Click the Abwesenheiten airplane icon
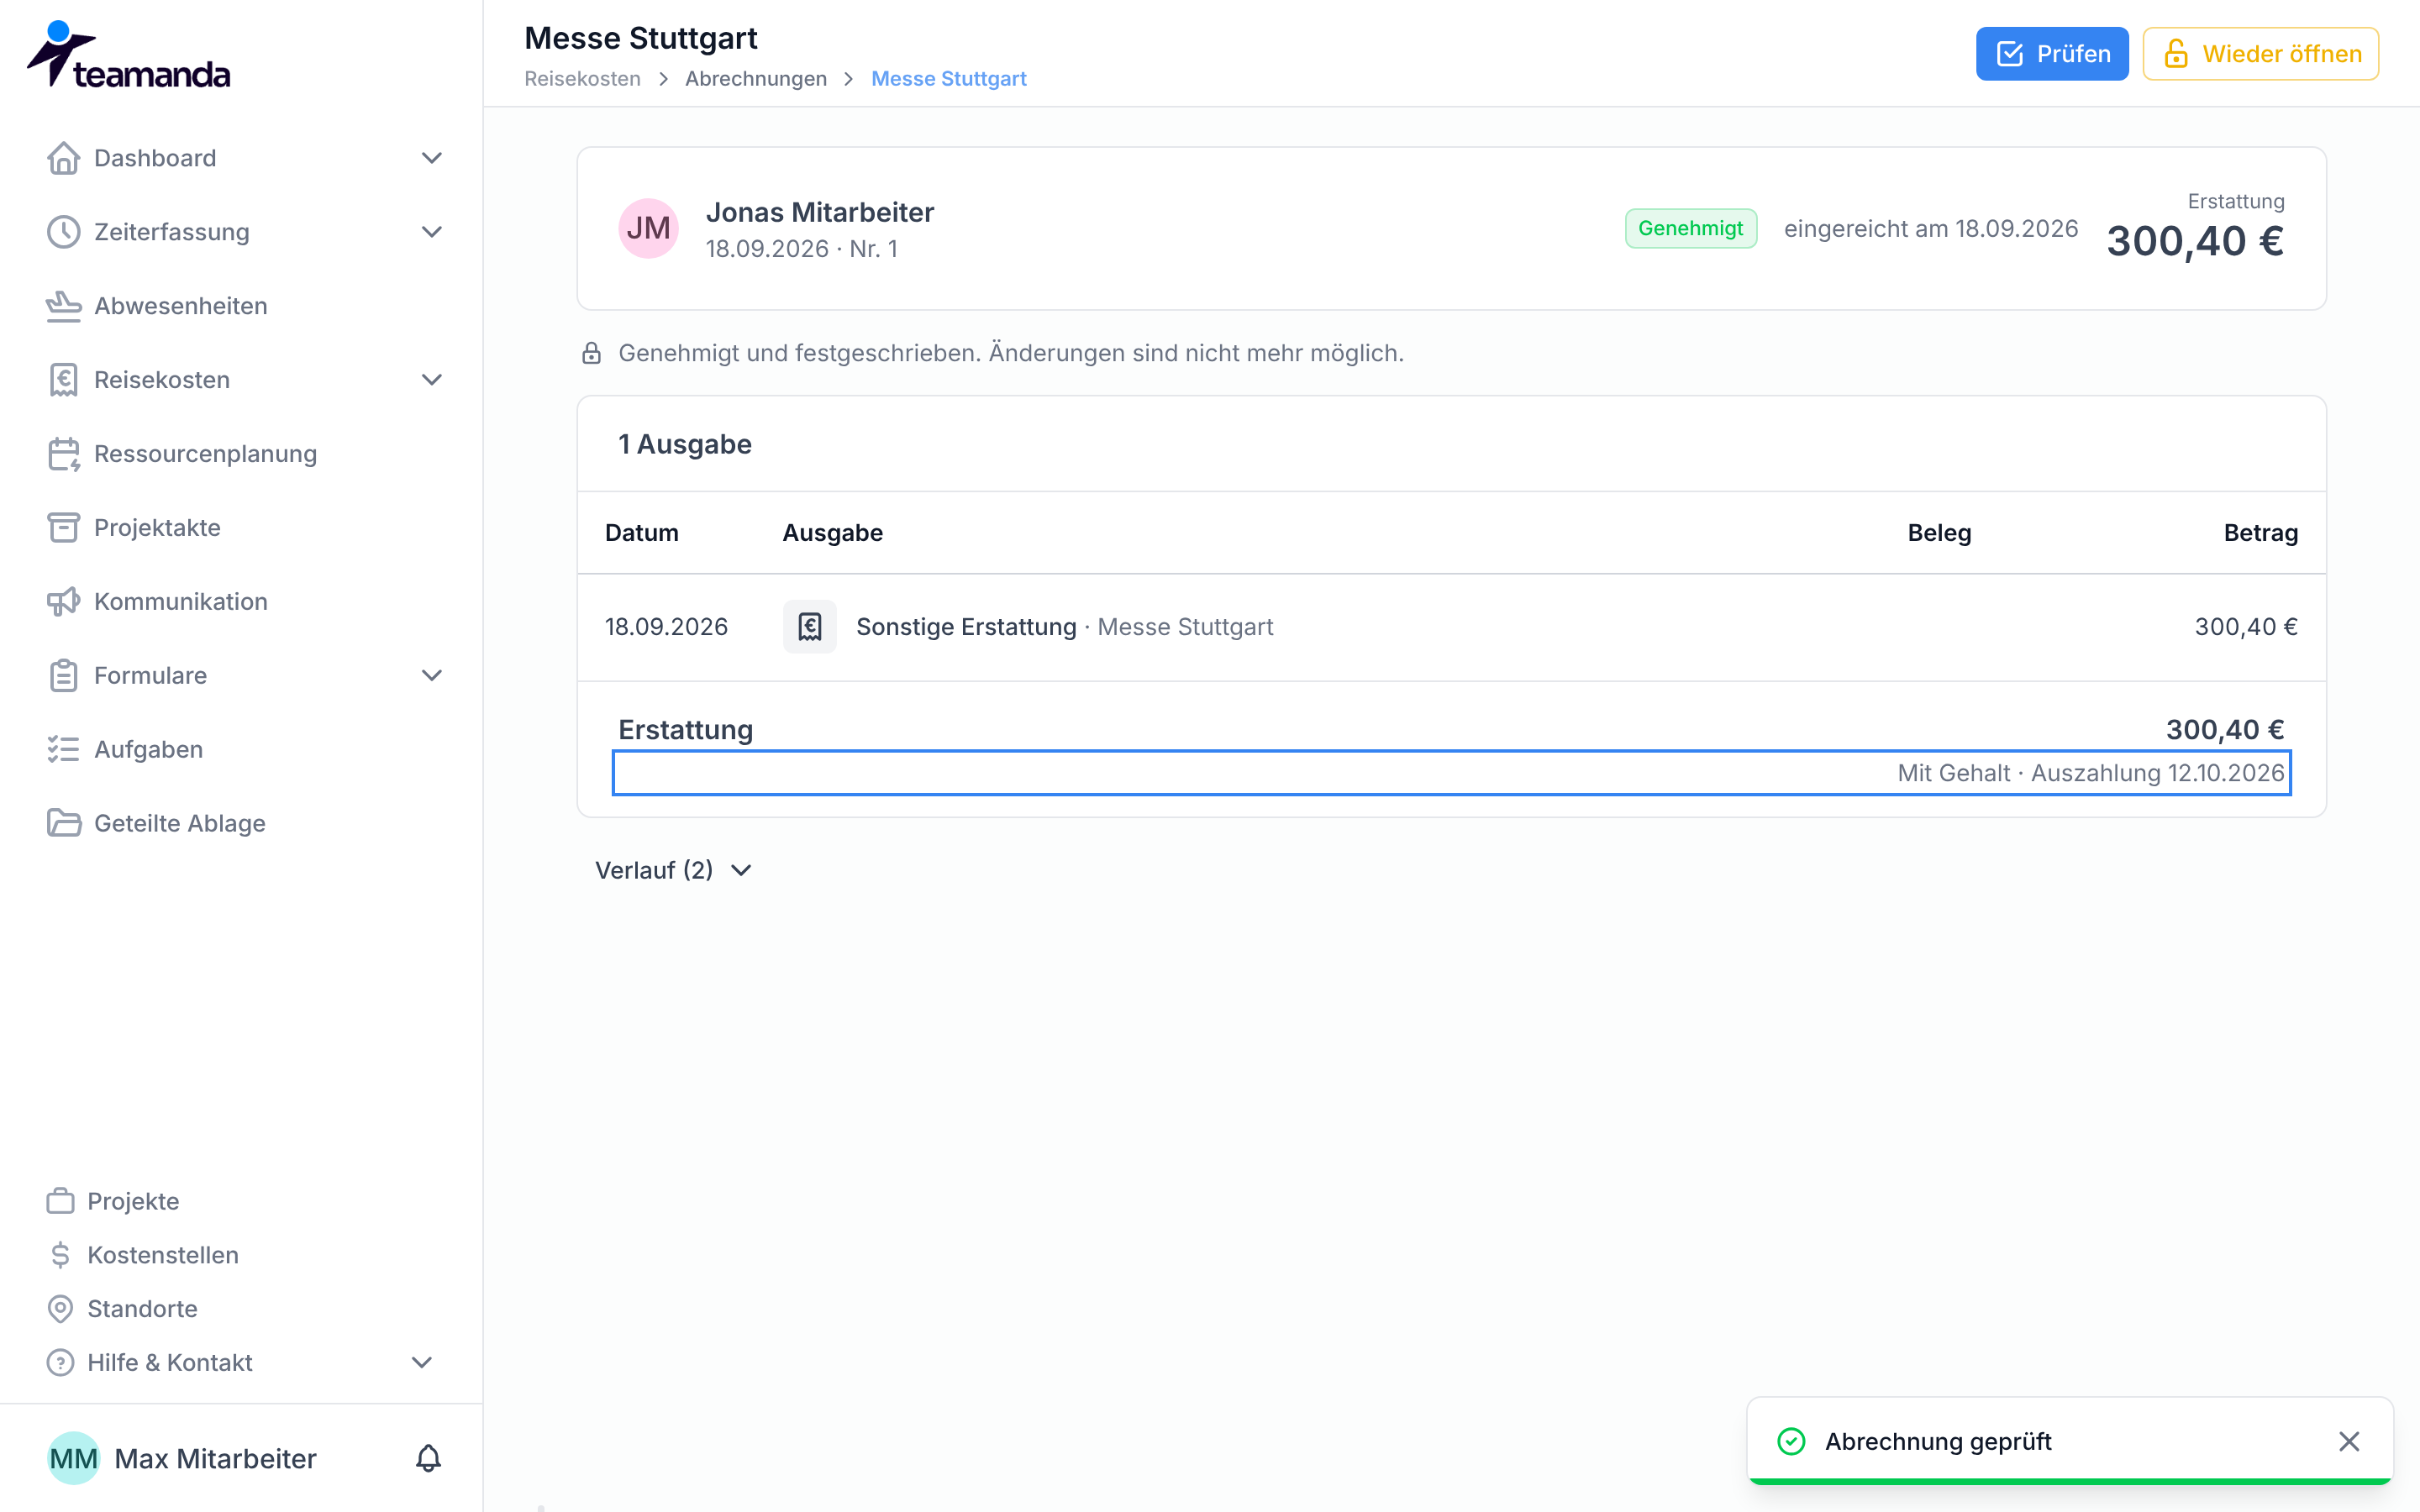The width and height of the screenshot is (2420, 1512). pos(64,306)
